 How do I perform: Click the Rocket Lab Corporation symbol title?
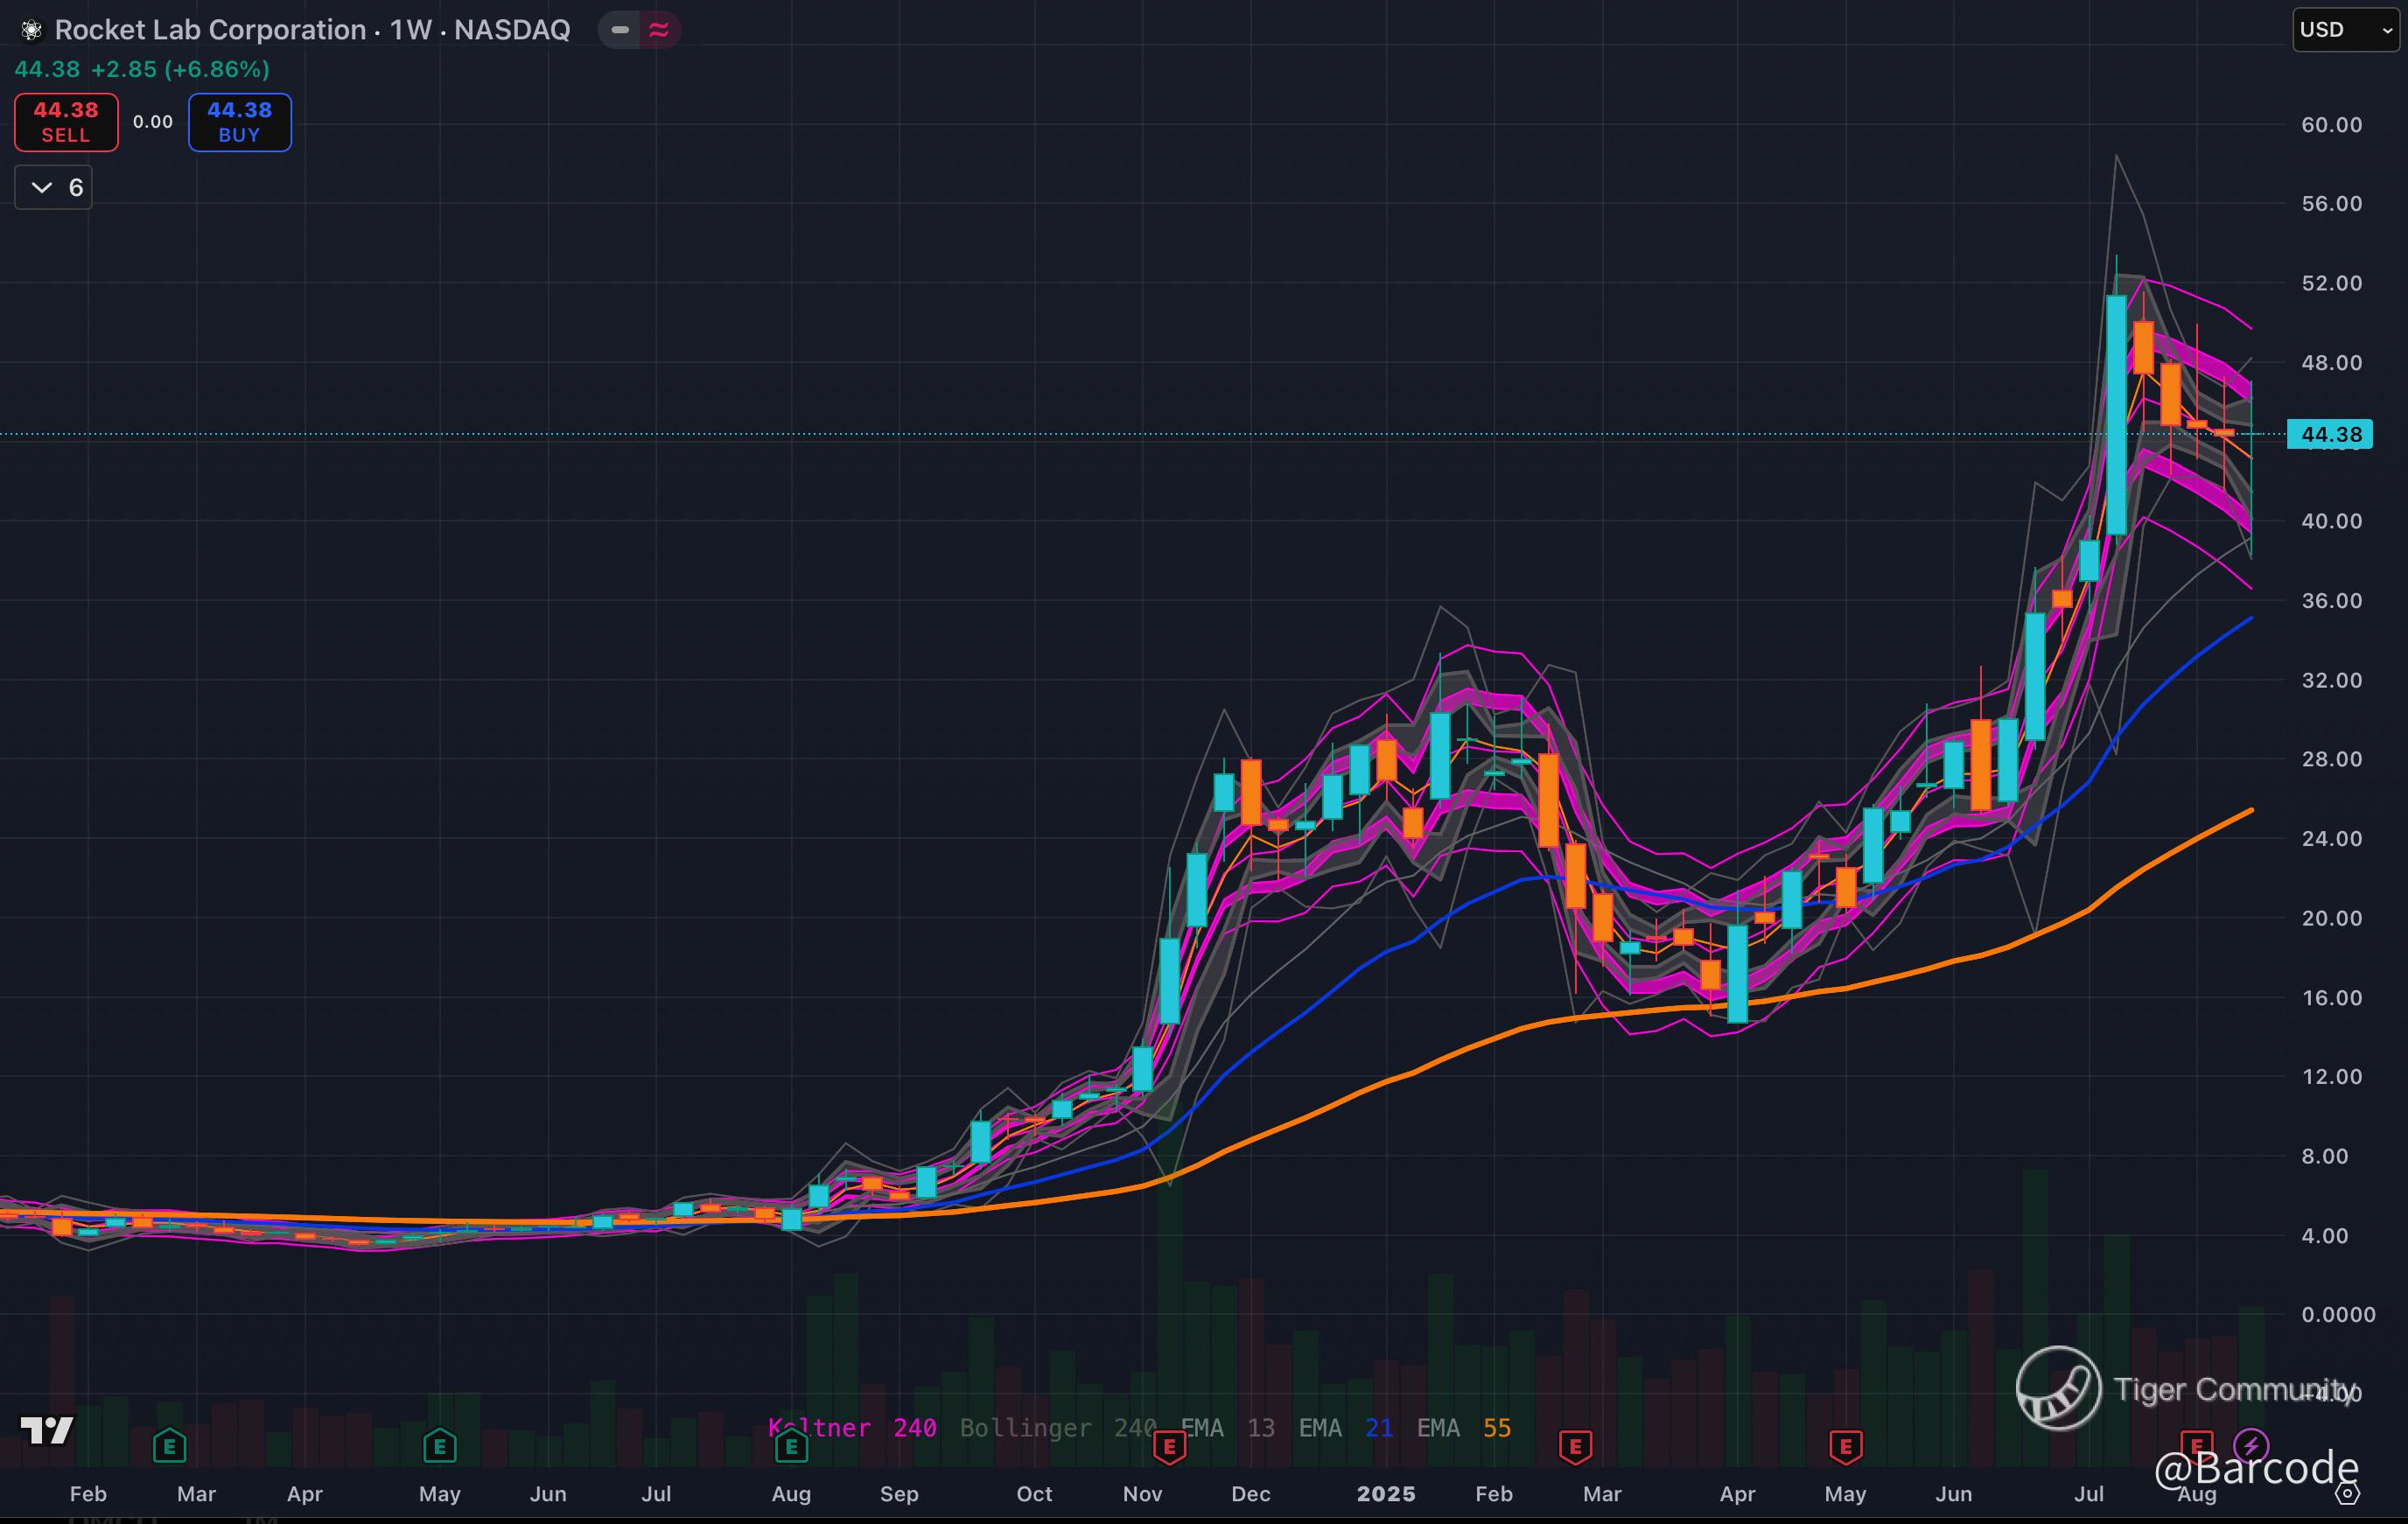point(210,30)
